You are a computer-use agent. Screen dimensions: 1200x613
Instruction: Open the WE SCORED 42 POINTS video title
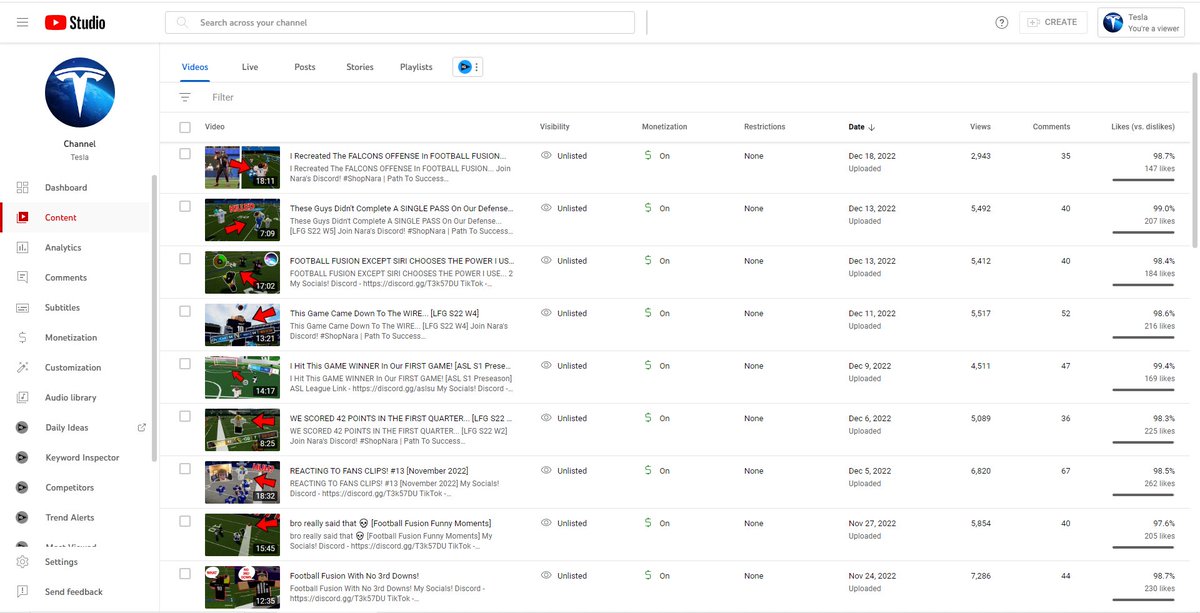[401, 418]
